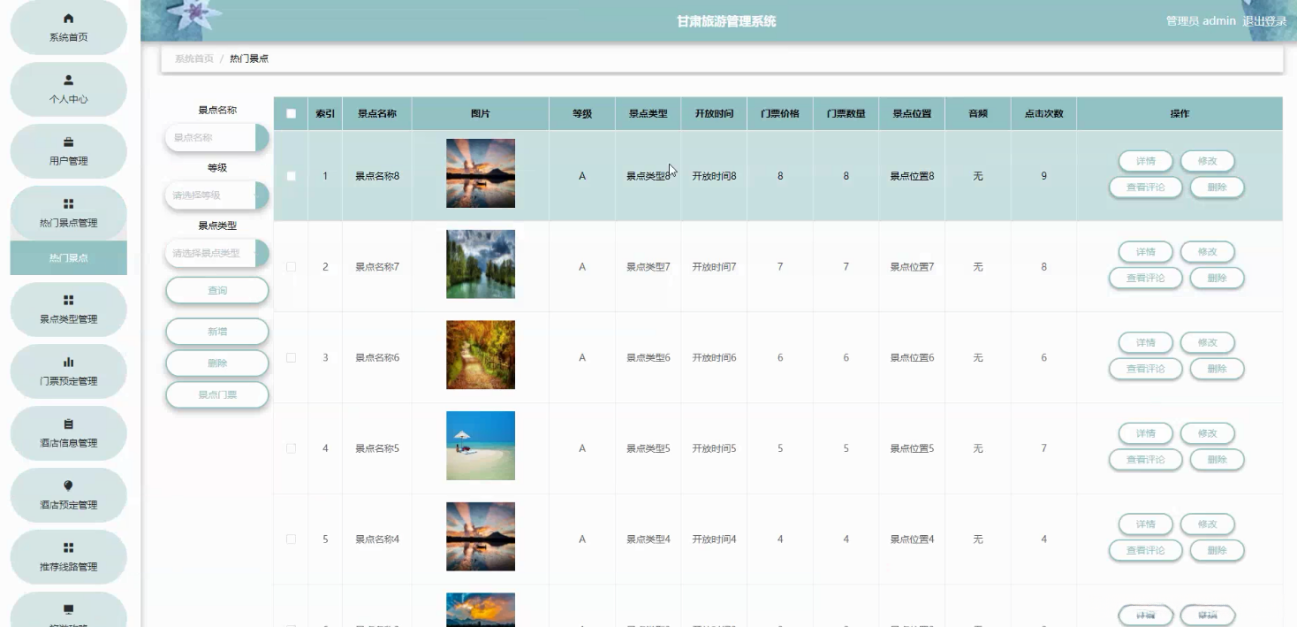Viewport: 1297px width, 627px height.
Task: Open the 请选择景点类型 dropdown
Action: 217,254
